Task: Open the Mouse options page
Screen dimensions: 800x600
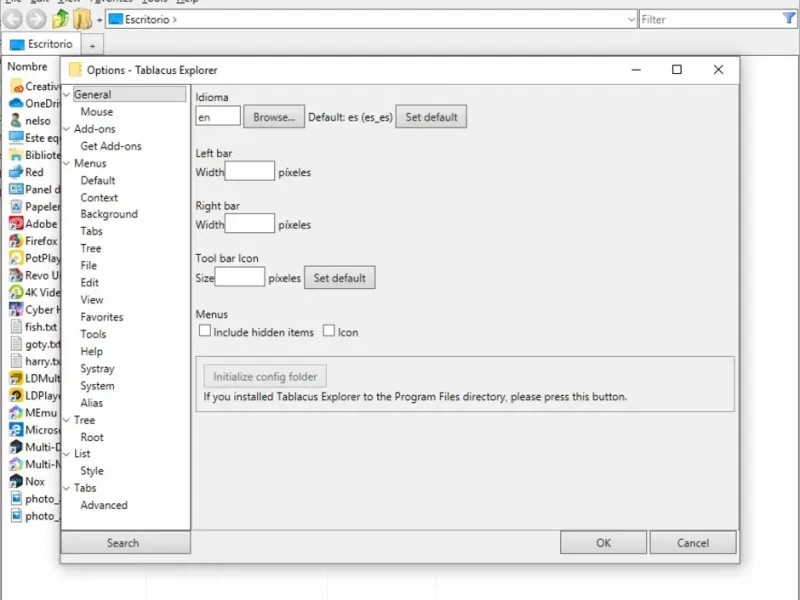Action: pyautogui.click(x=96, y=112)
